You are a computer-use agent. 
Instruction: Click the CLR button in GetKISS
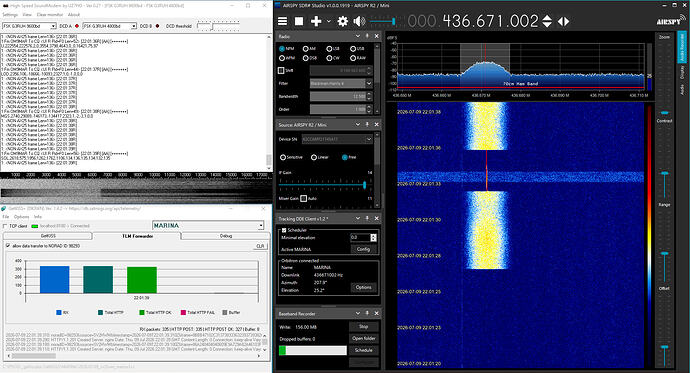pos(260,246)
